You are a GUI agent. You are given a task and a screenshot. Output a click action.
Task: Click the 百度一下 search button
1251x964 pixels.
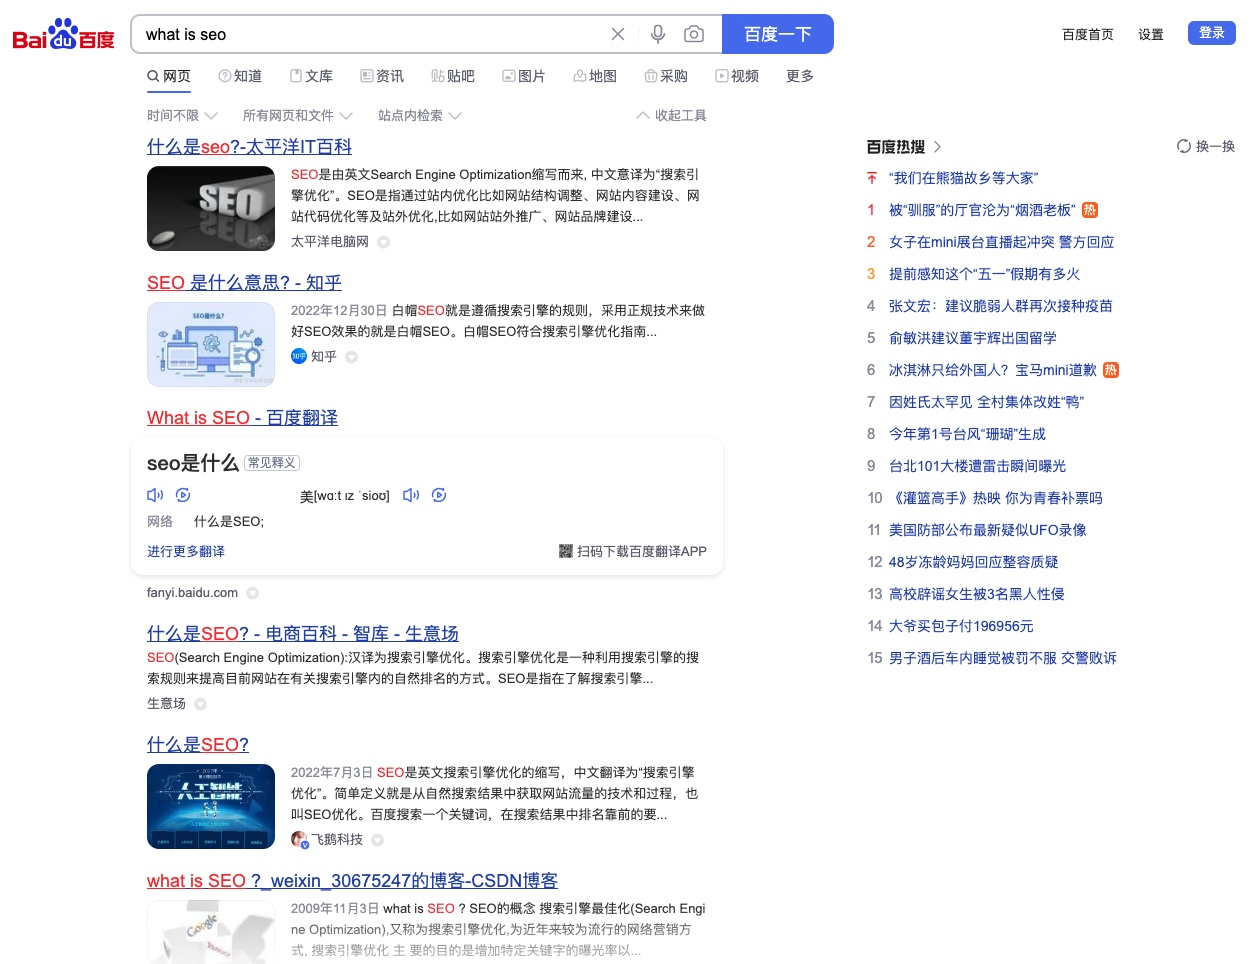(x=778, y=34)
